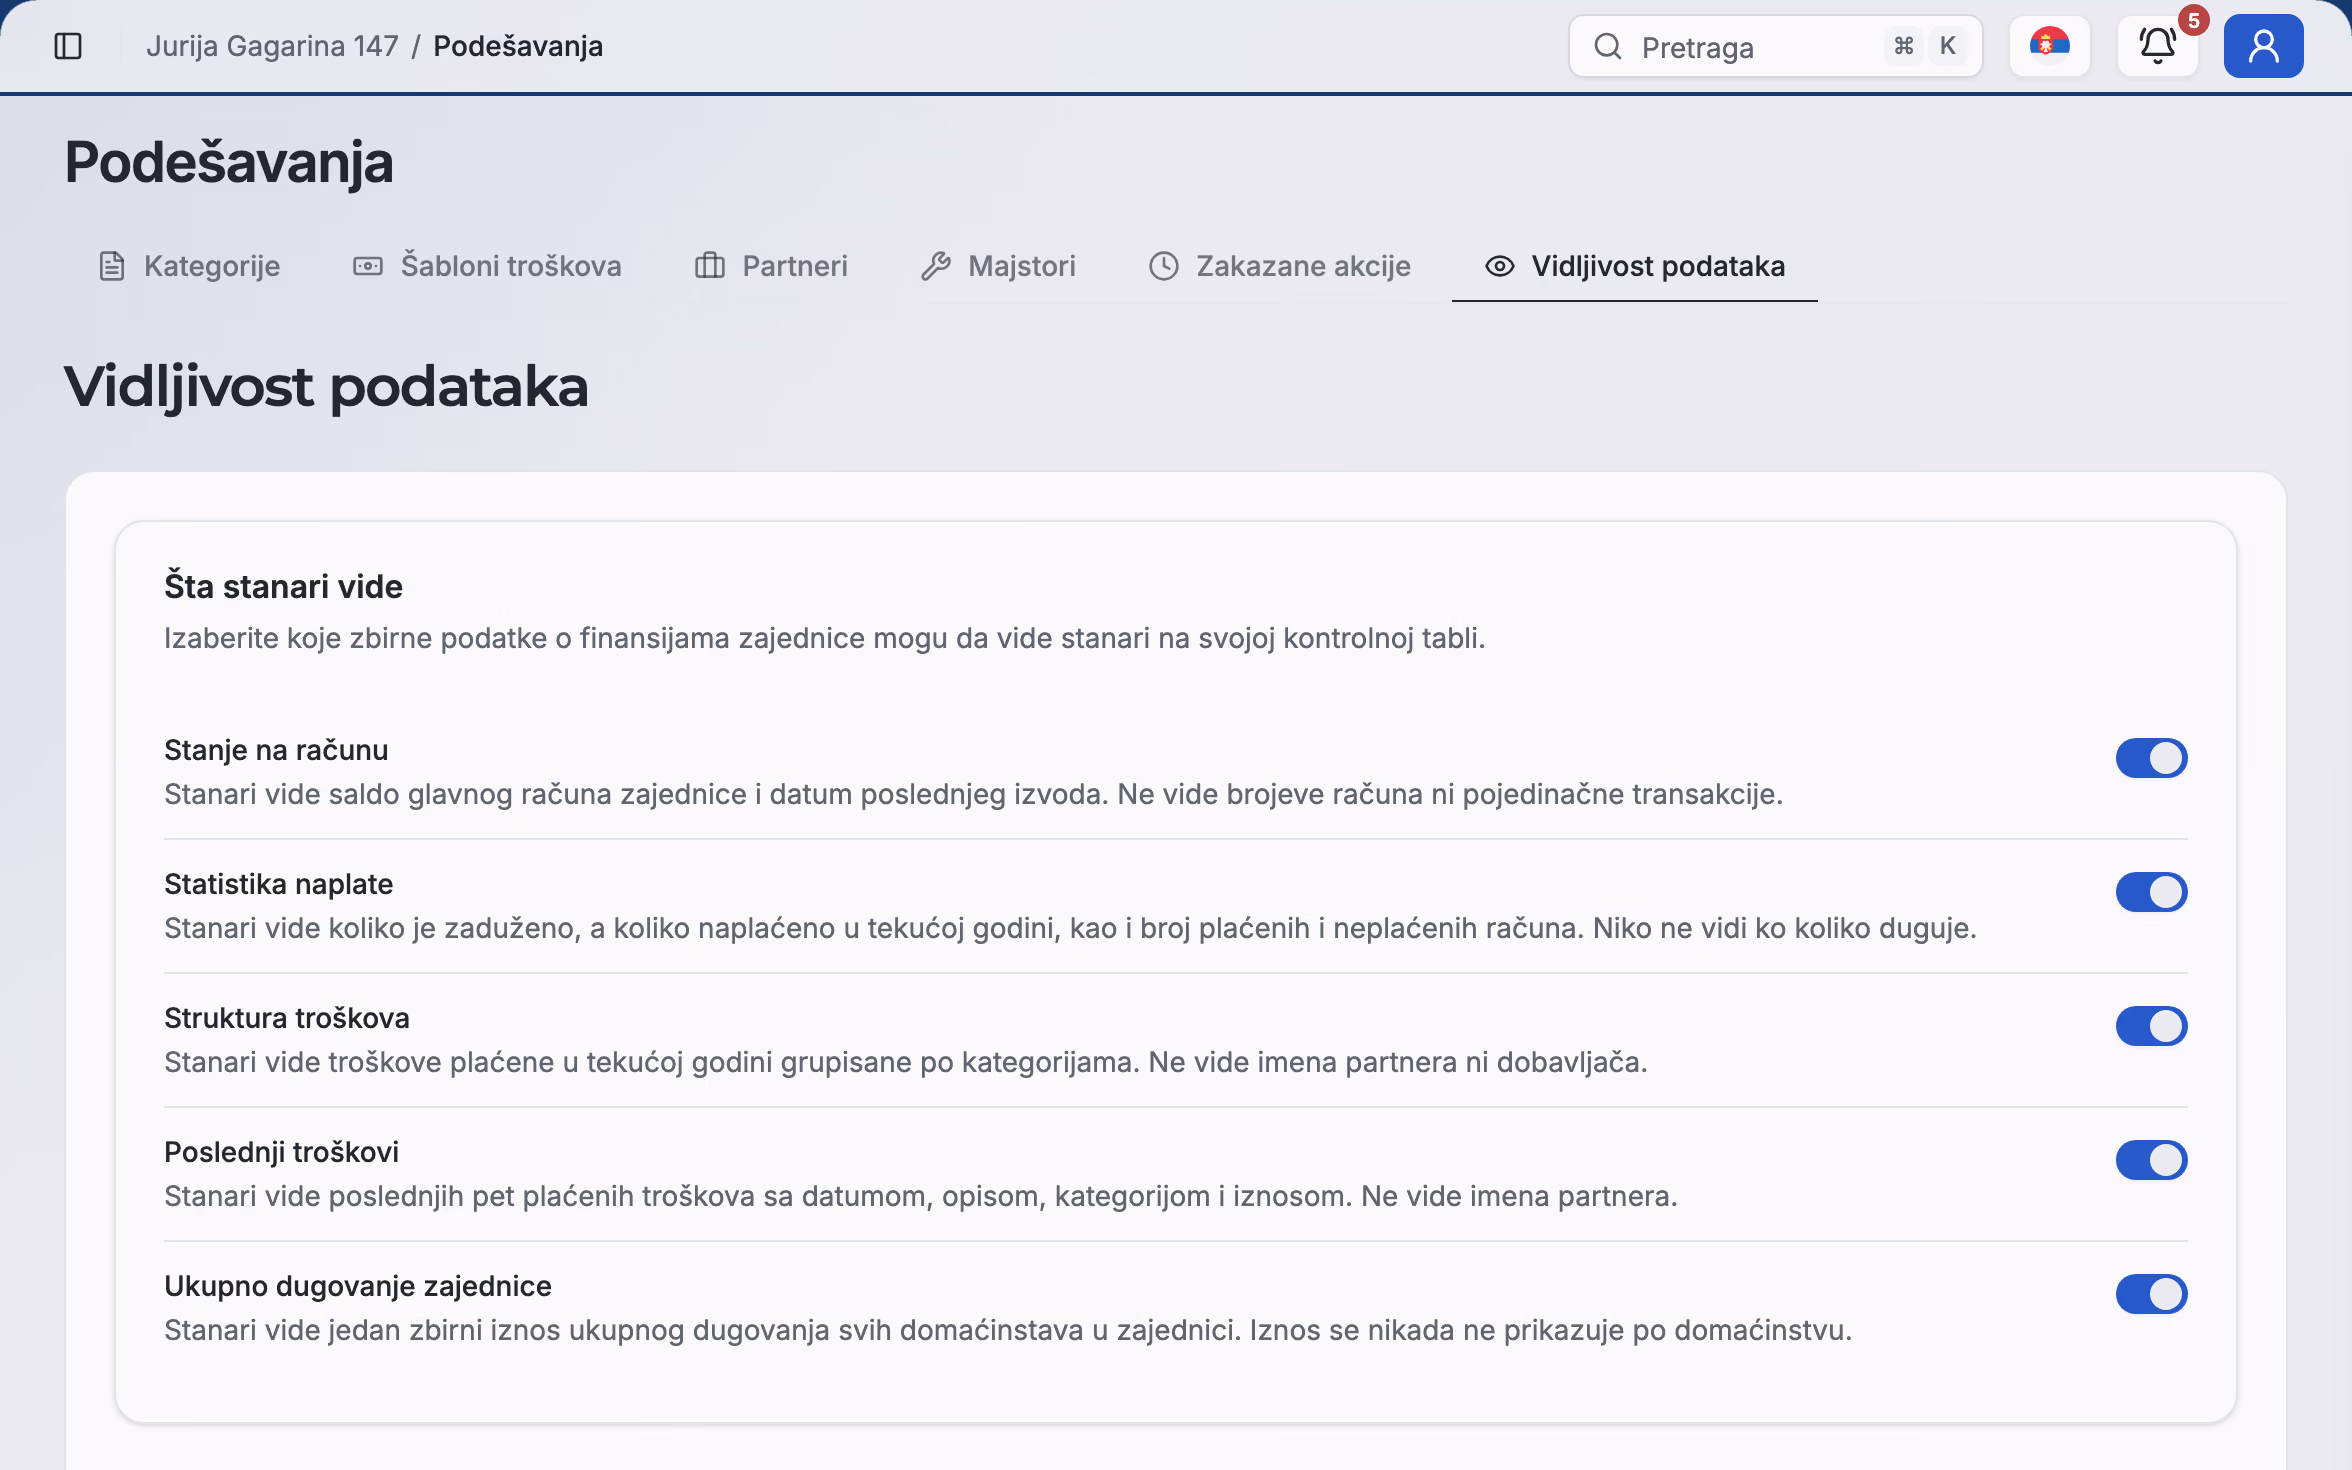This screenshot has height=1470, width=2352.
Task: Click the Poslednji troškovi label
Action: 281,1152
